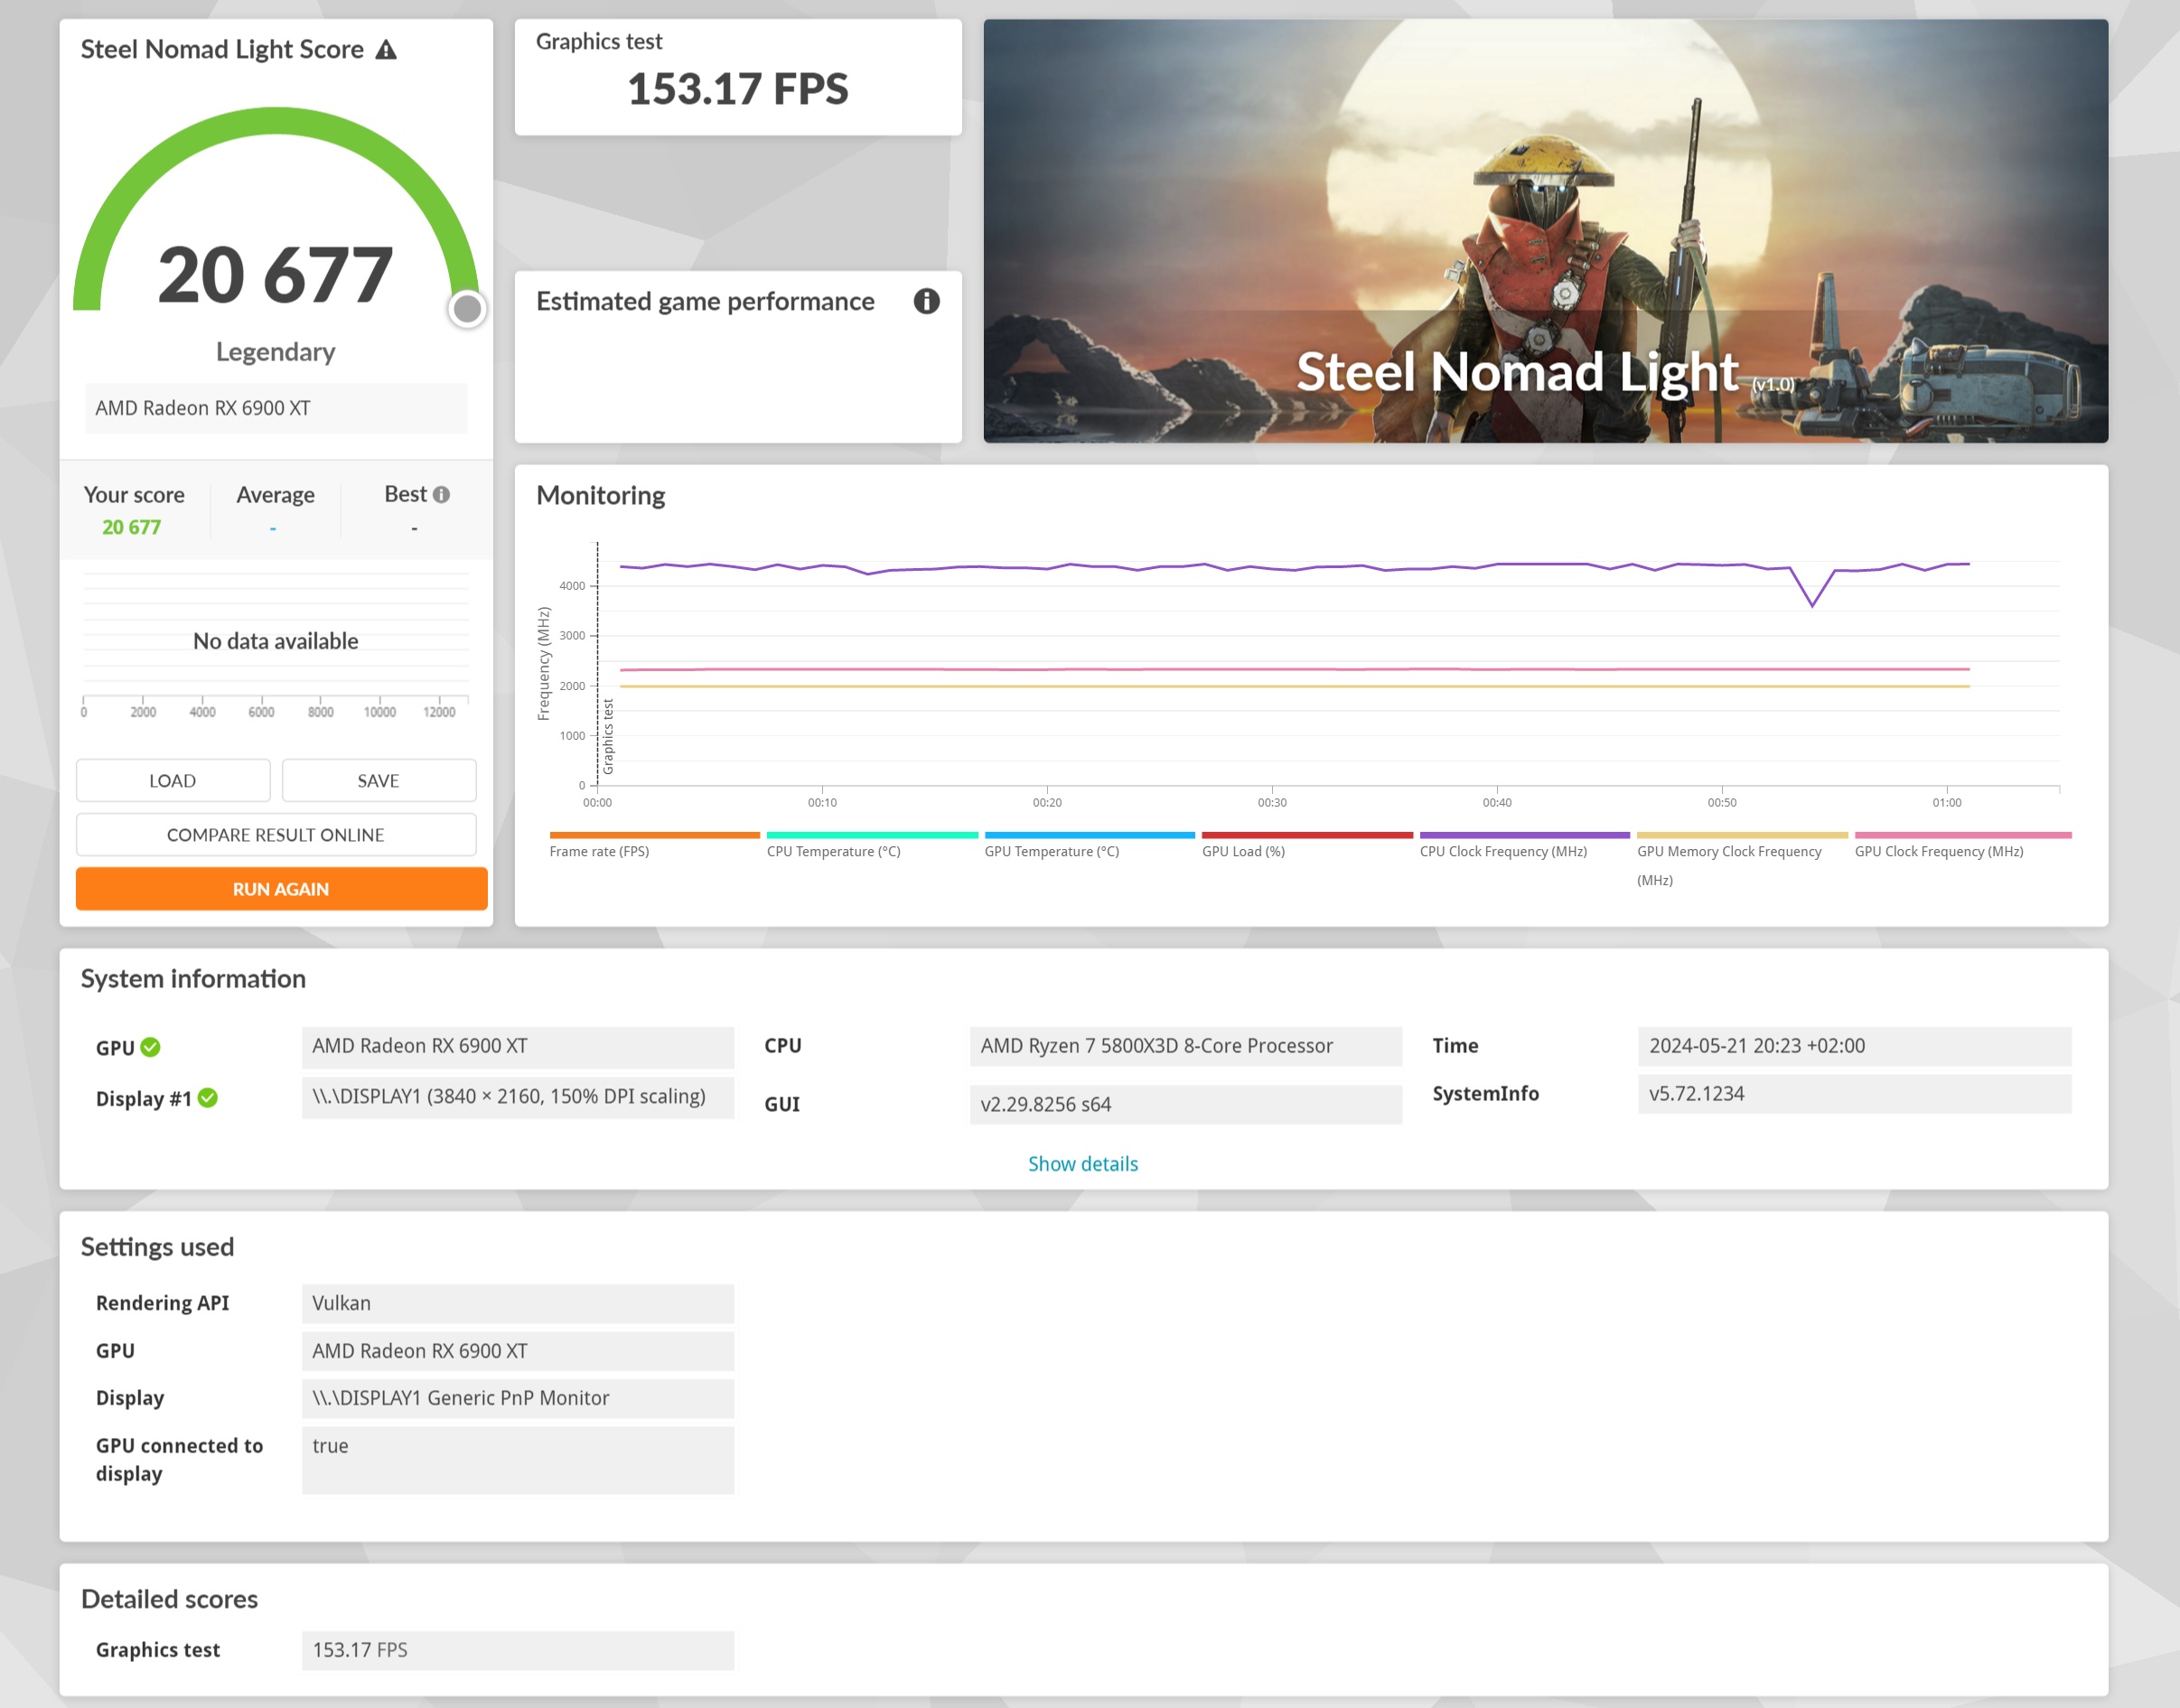The height and width of the screenshot is (1708, 2180).
Task: Click the green checkmark next to Display #1
Action: (208, 1098)
